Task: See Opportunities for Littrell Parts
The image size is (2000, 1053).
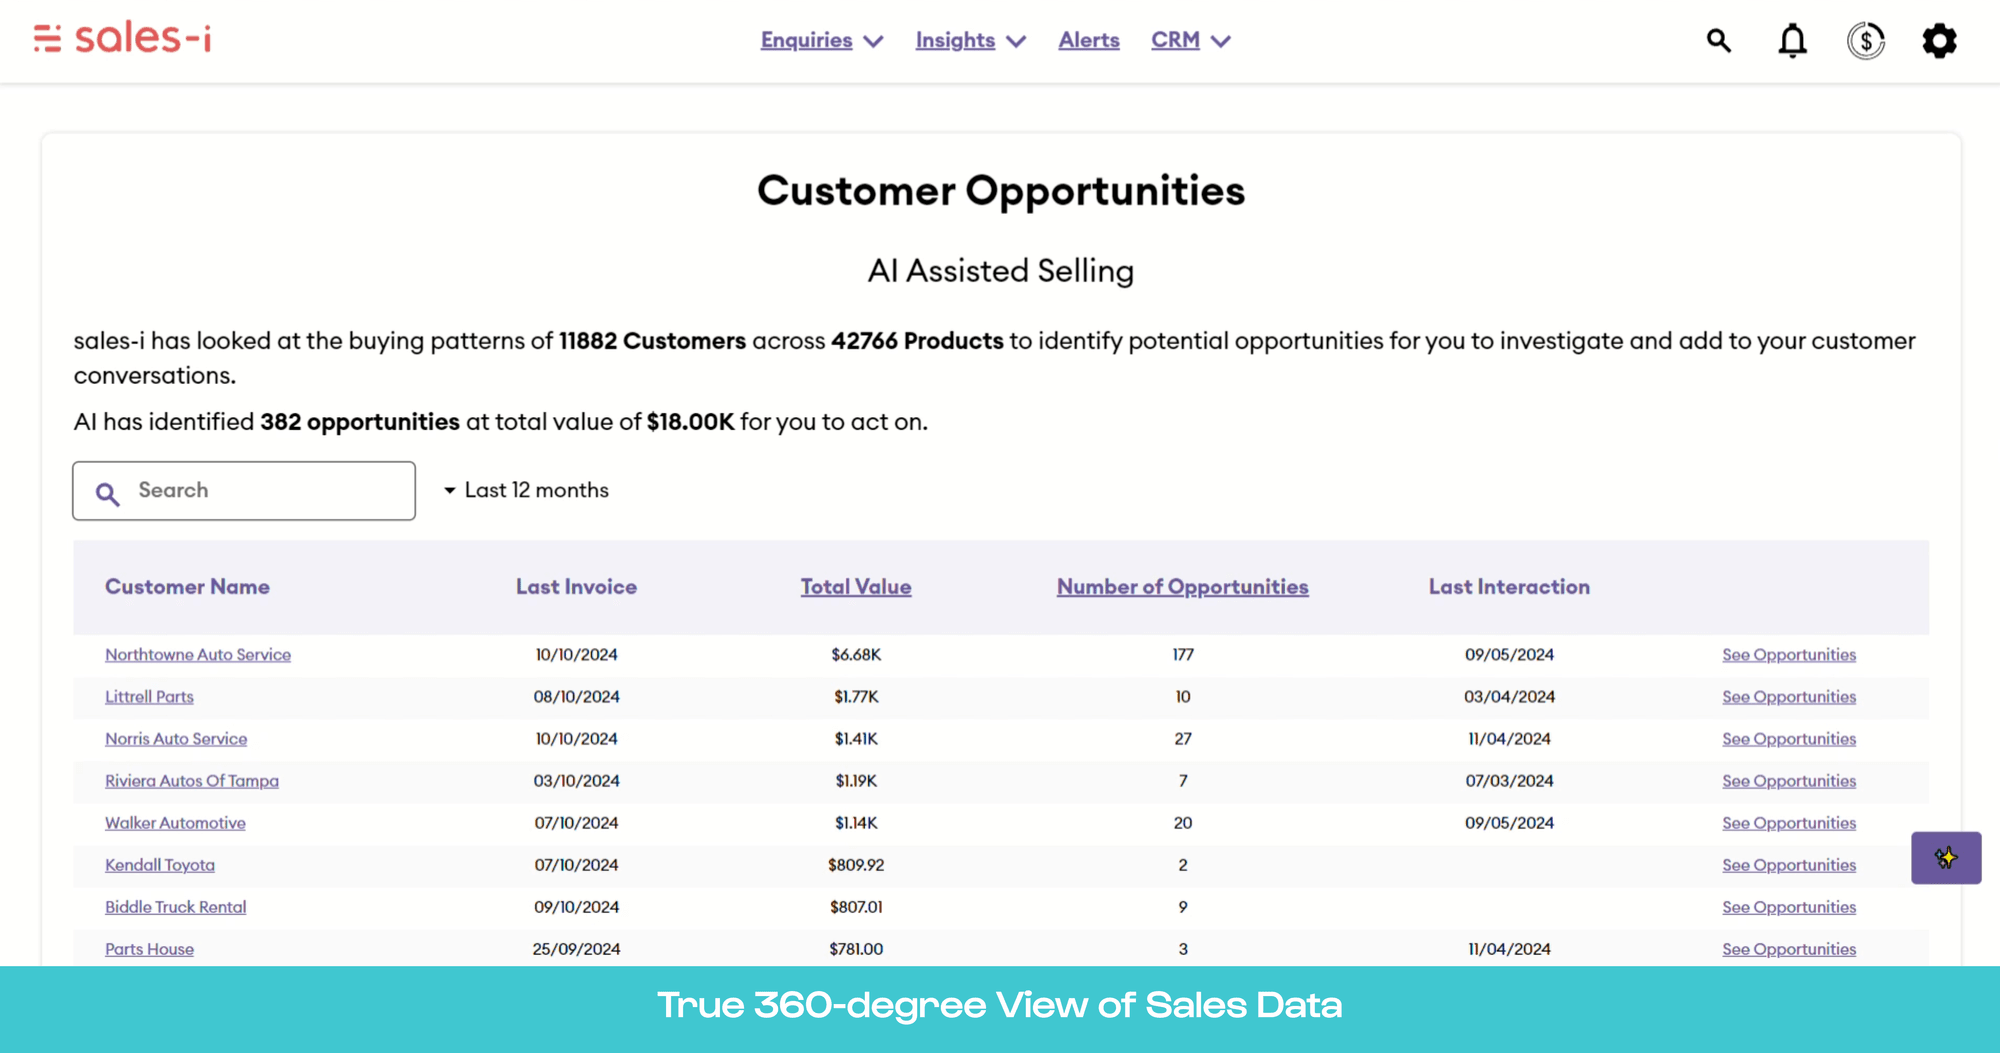Action: pyautogui.click(x=1788, y=696)
